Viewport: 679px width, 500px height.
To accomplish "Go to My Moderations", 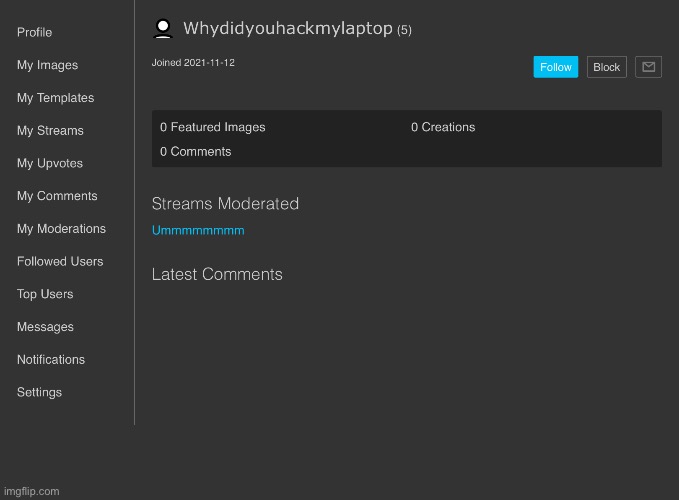I will [x=61, y=229].
